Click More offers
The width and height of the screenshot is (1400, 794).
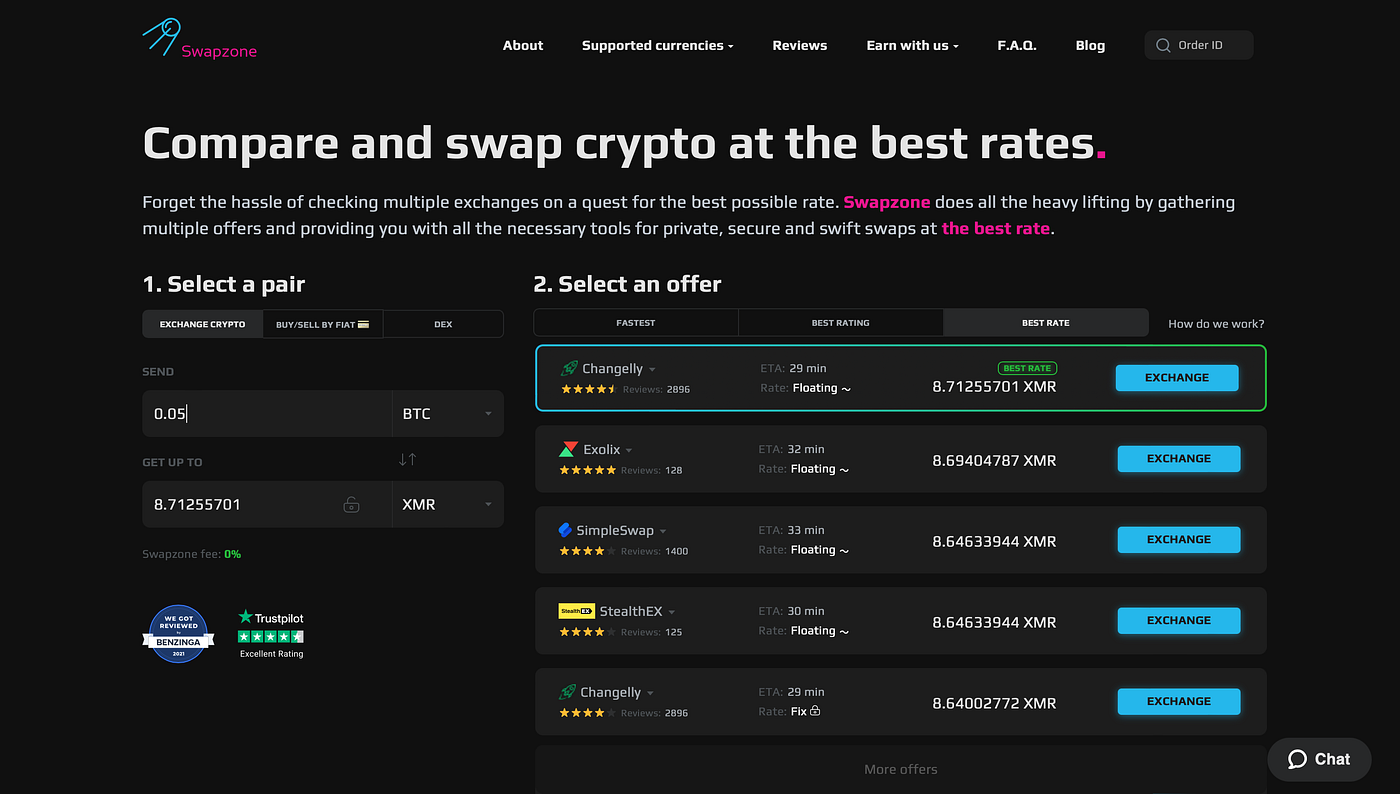click(x=901, y=769)
